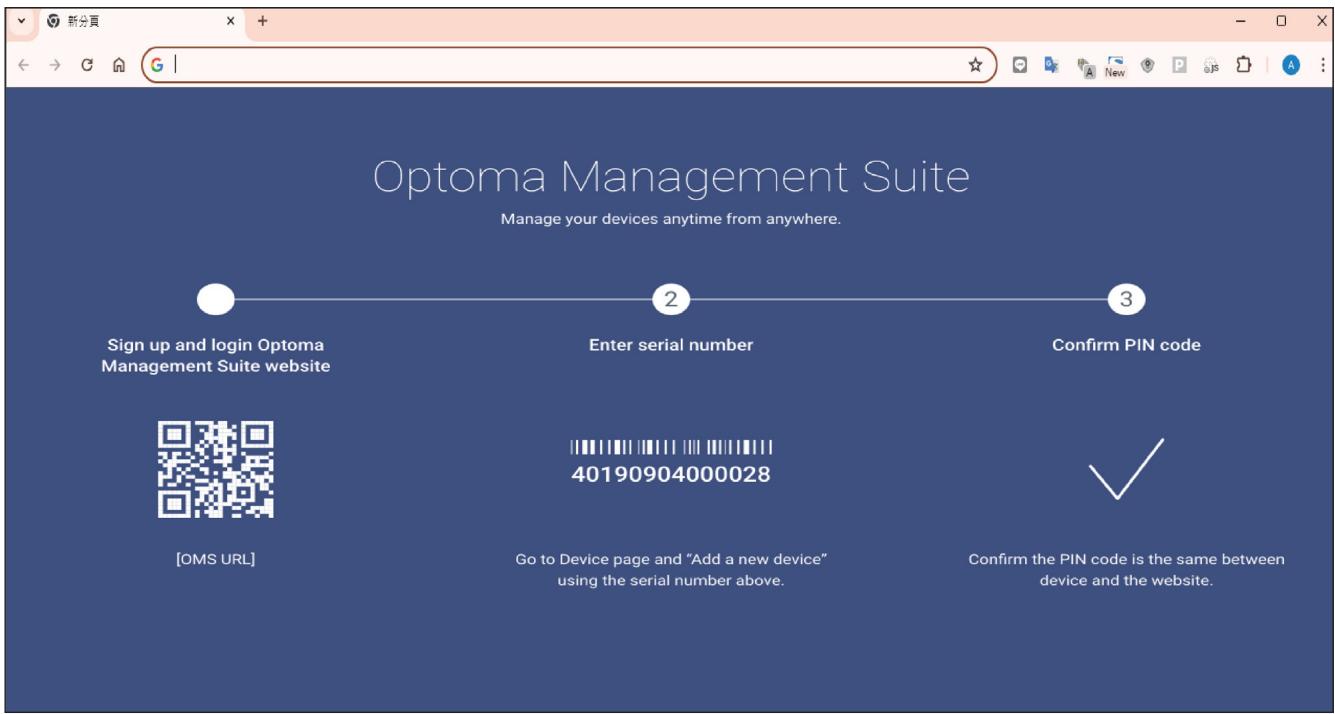Go forward to the next page

55,65
